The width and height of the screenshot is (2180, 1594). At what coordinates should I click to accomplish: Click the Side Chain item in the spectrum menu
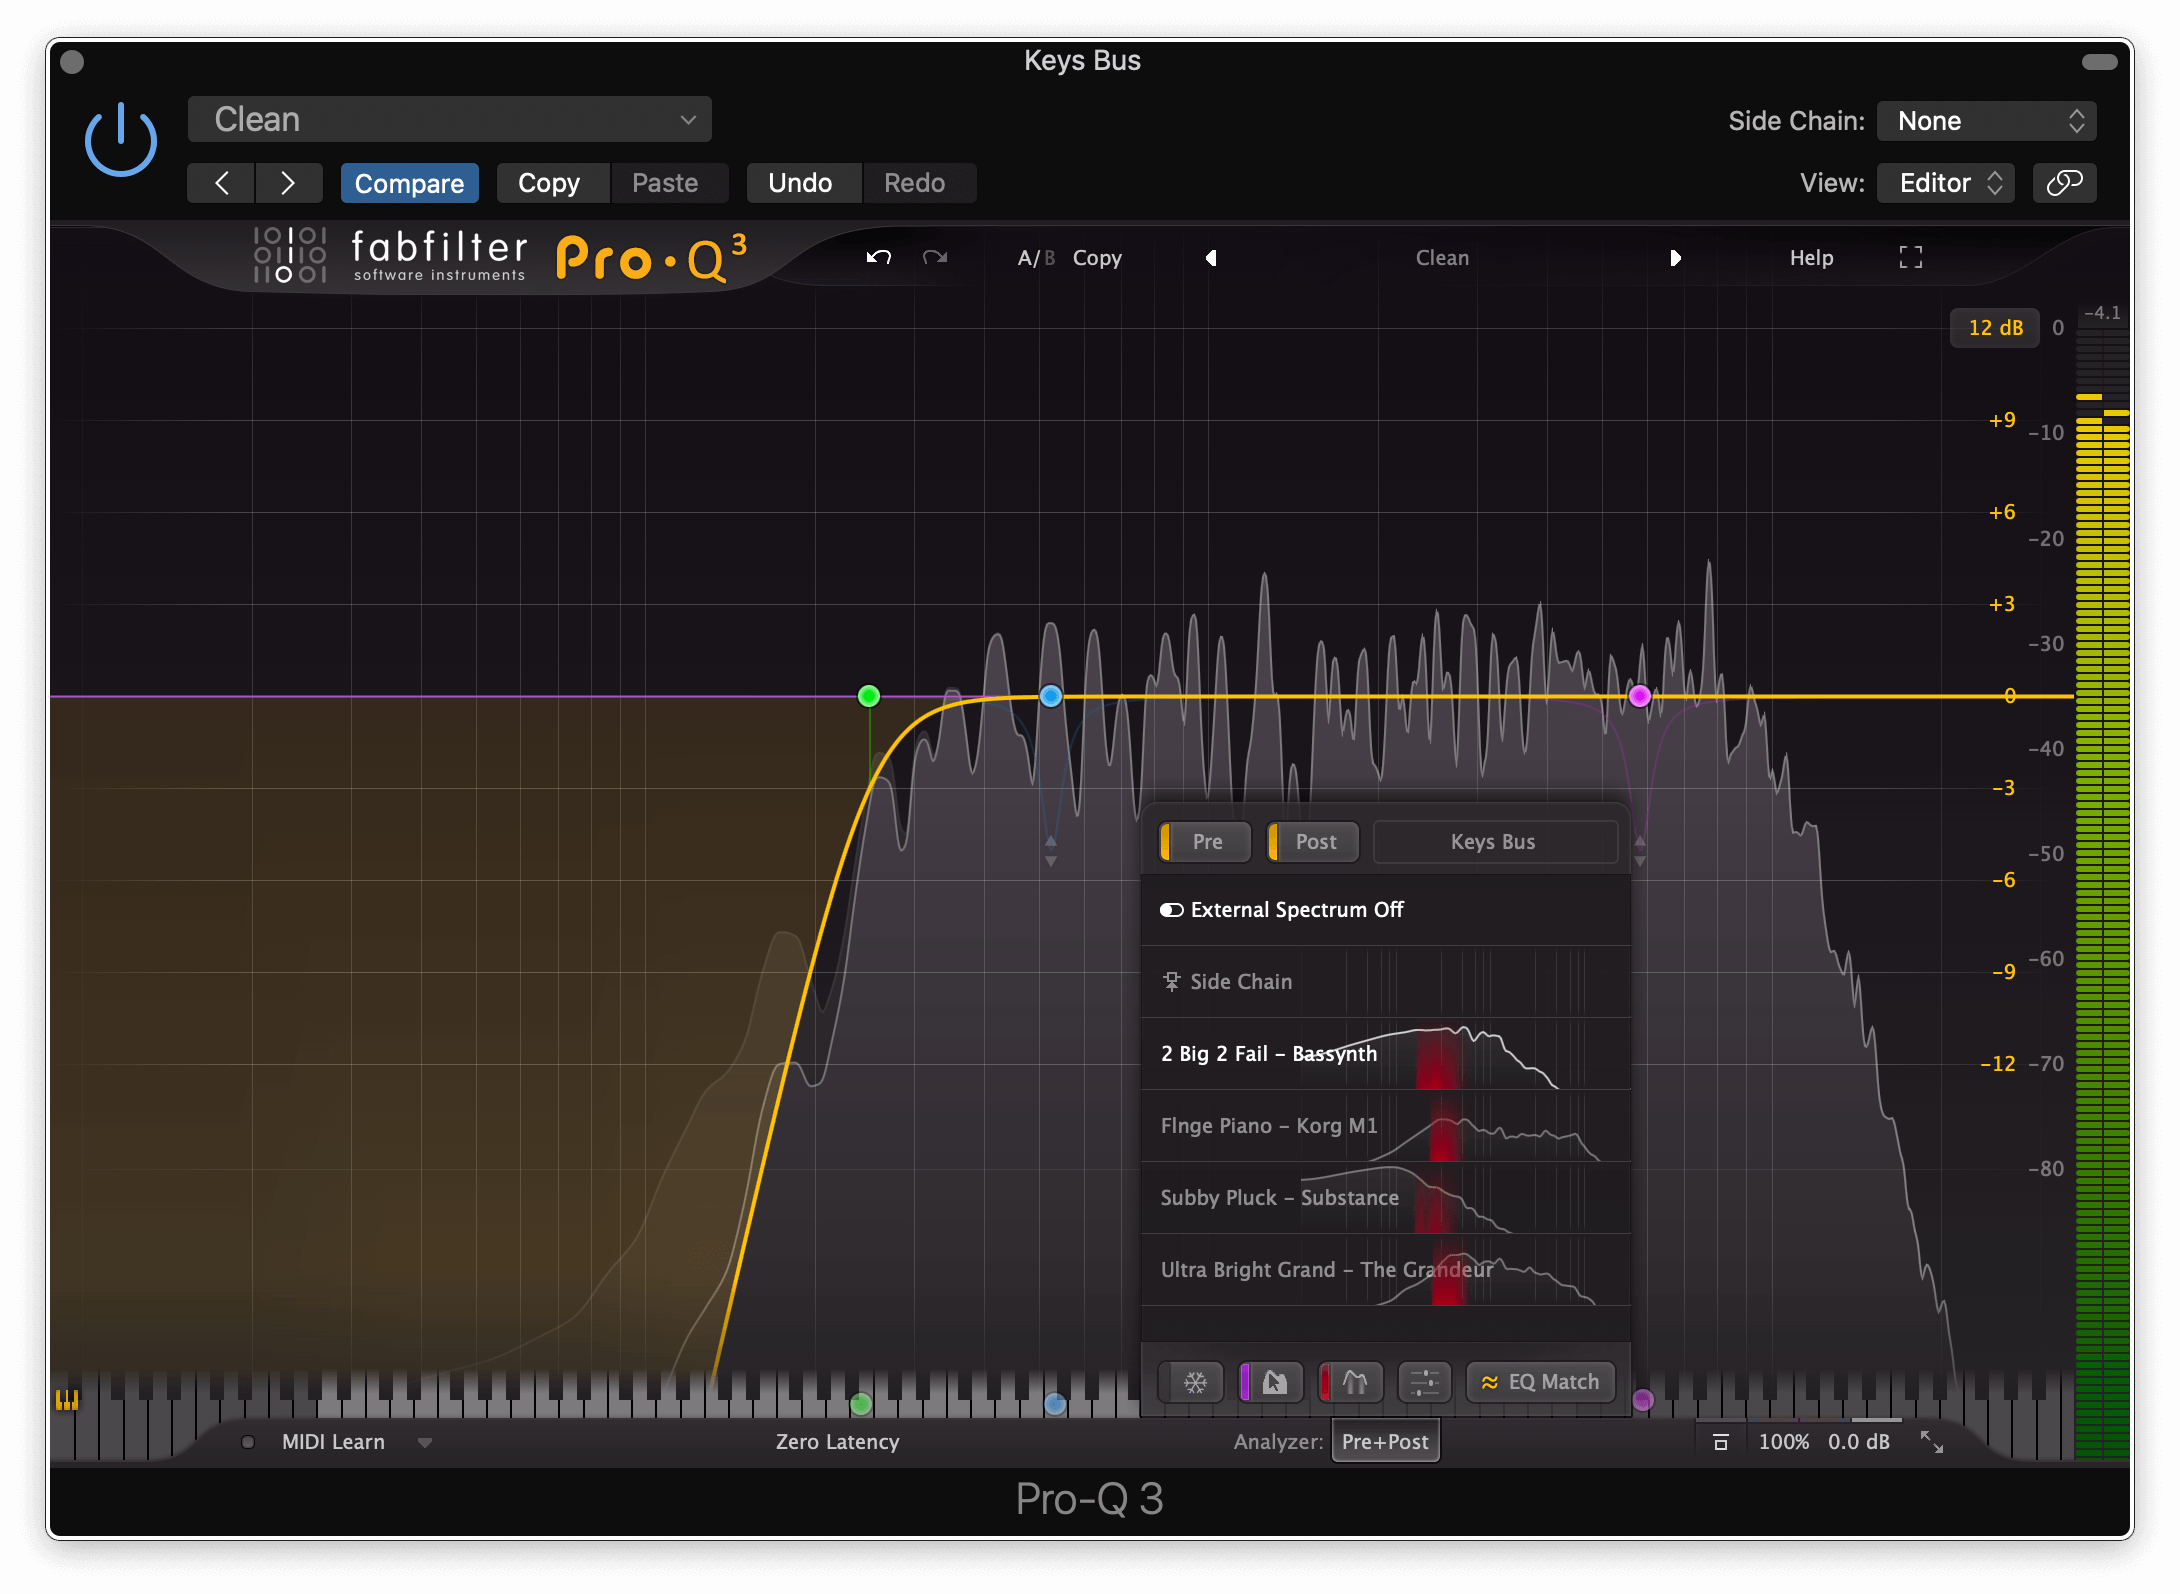click(1241, 981)
